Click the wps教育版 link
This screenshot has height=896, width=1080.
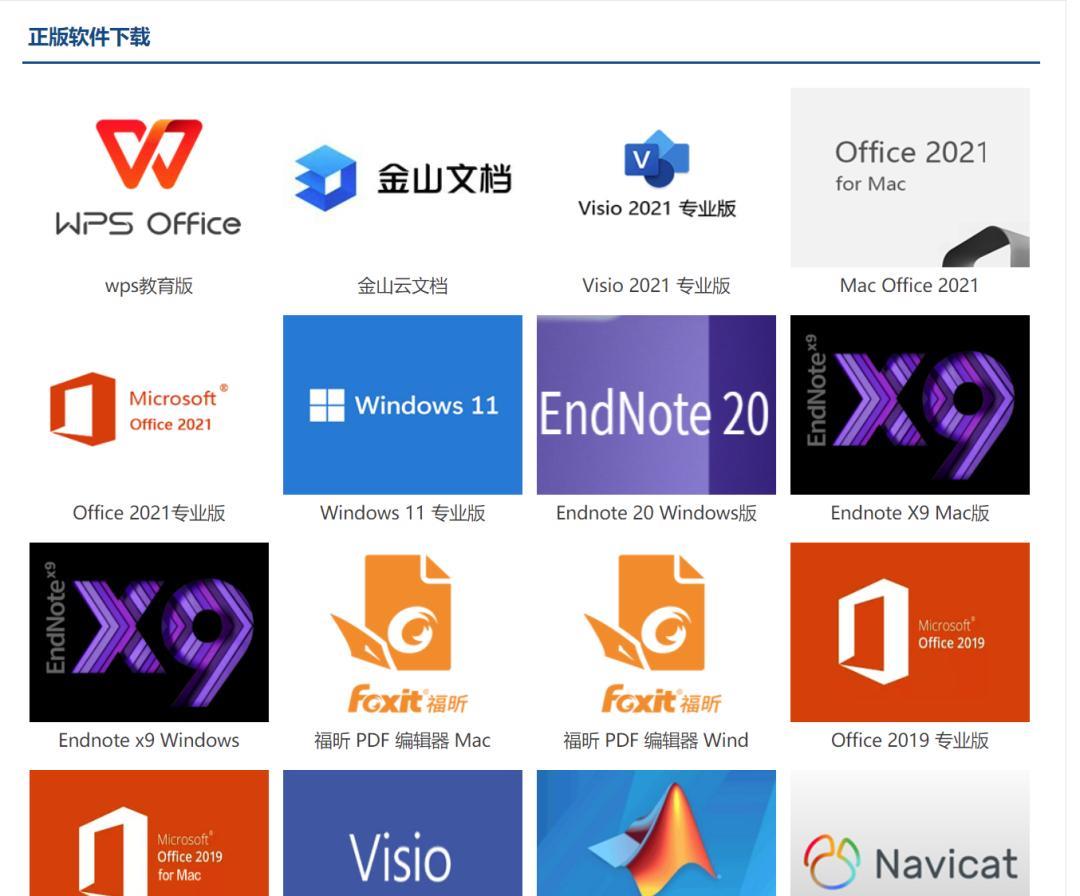click(149, 286)
